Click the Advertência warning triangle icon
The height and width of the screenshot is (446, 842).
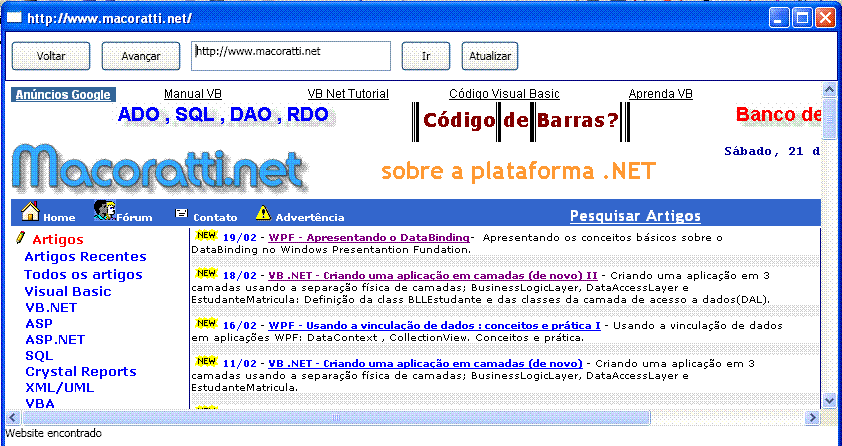(x=263, y=213)
